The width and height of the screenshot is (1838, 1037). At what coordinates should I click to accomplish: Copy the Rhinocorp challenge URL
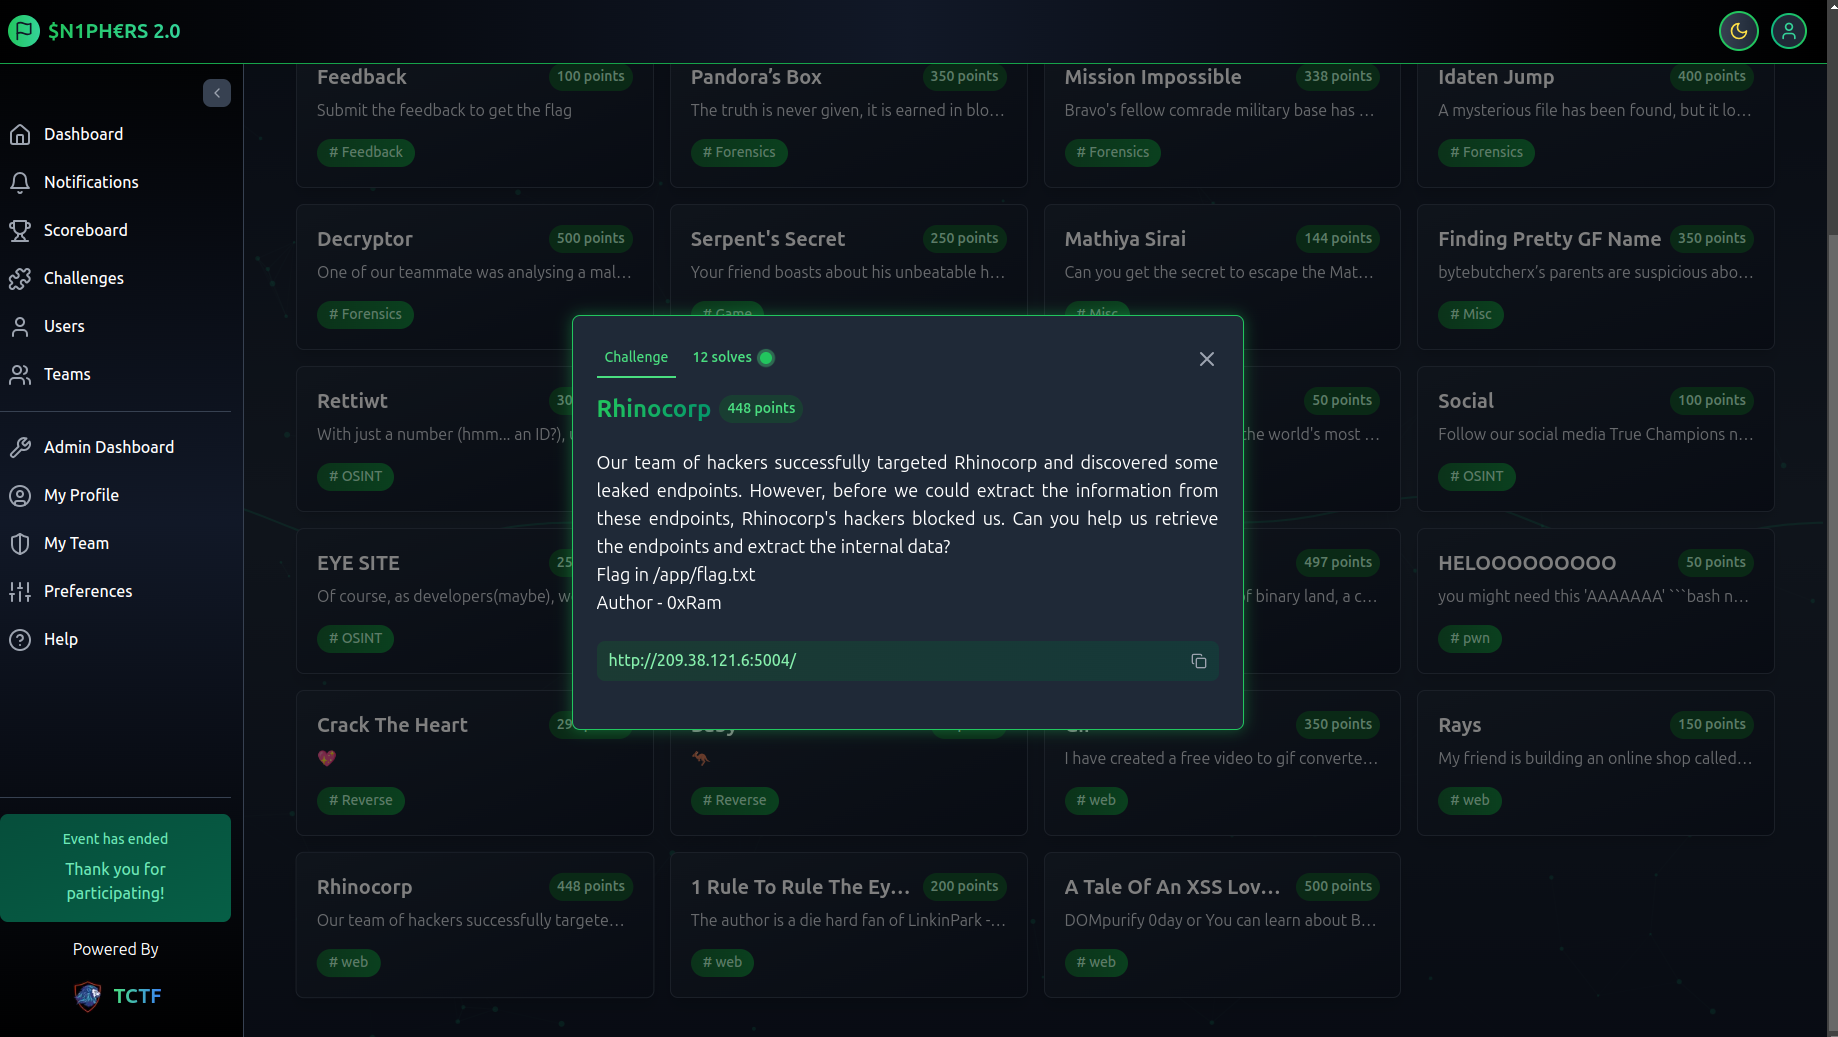click(x=1199, y=661)
